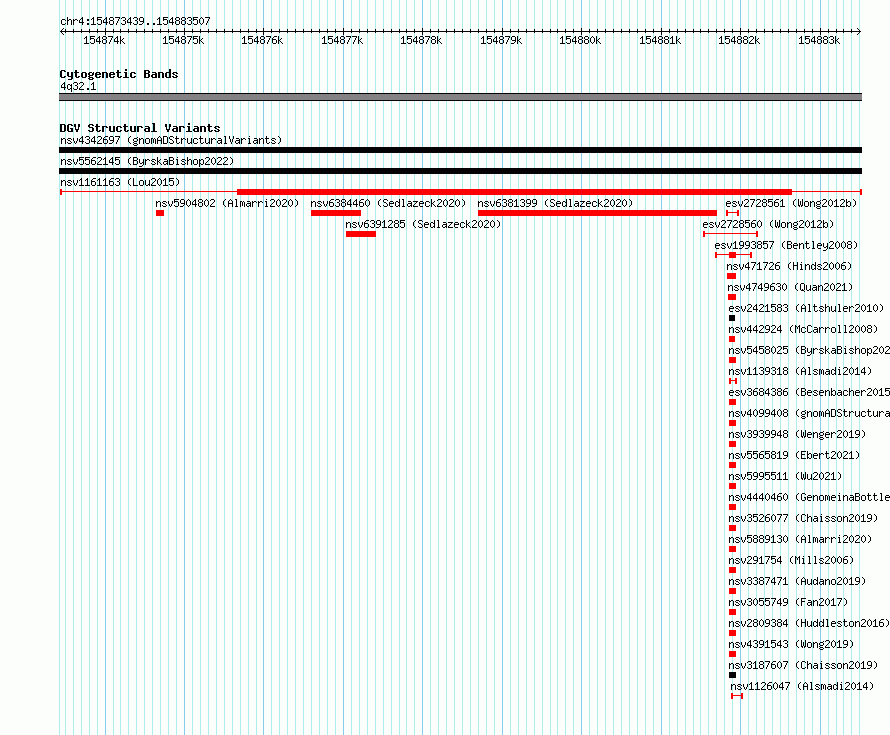Click the nsv3055749 Fan2017 label
Viewport: 890px width, 735px height.
[788, 602]
